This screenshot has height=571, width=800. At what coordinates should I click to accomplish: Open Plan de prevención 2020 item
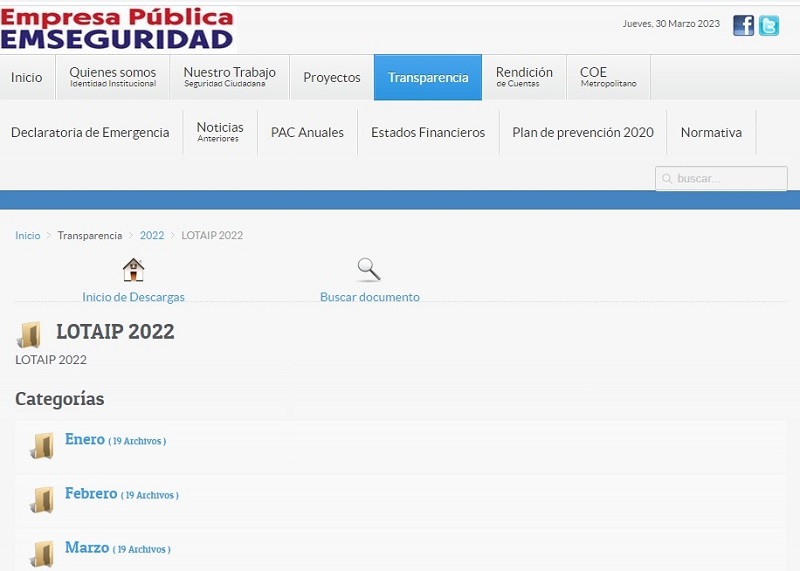(x=583, y=133)
